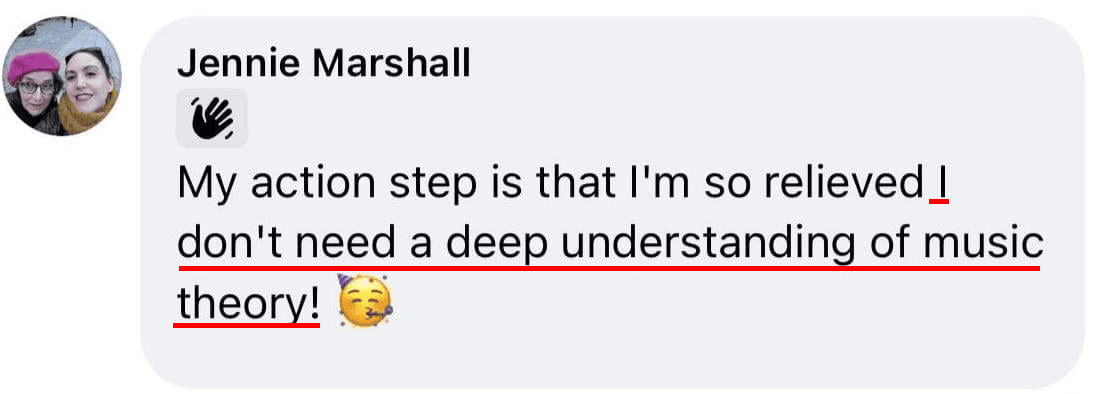Click the person with the yellow scarf
This screenshot has width=1095, height=394.
pos(89,89)
